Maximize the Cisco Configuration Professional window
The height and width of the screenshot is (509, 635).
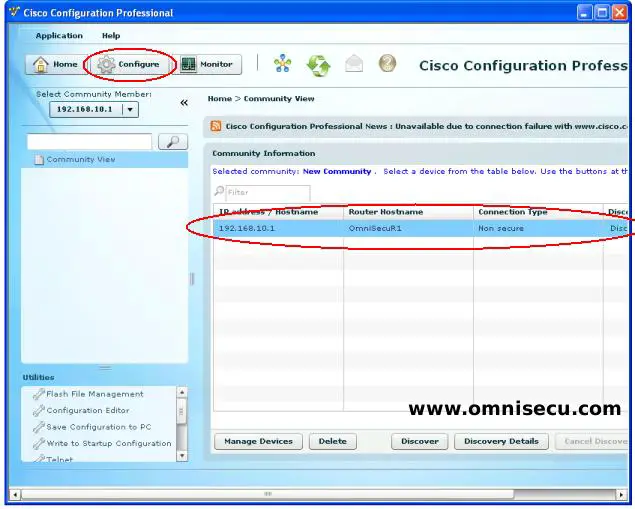coord(602,13)
